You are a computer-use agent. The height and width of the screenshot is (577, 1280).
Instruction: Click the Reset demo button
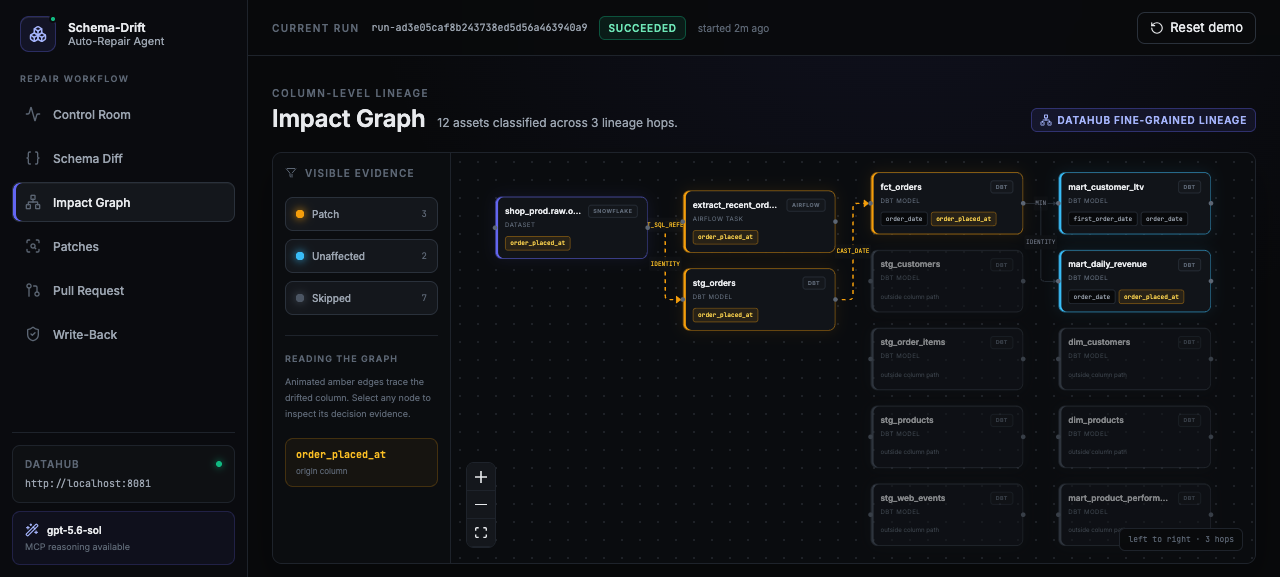[1196, 28]
